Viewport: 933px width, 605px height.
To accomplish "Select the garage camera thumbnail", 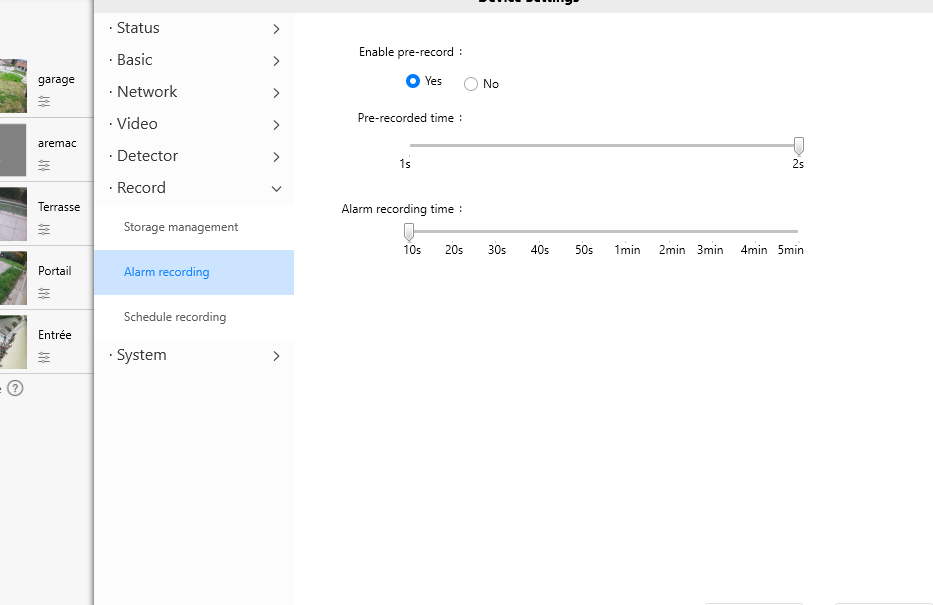I will [13, 86].
